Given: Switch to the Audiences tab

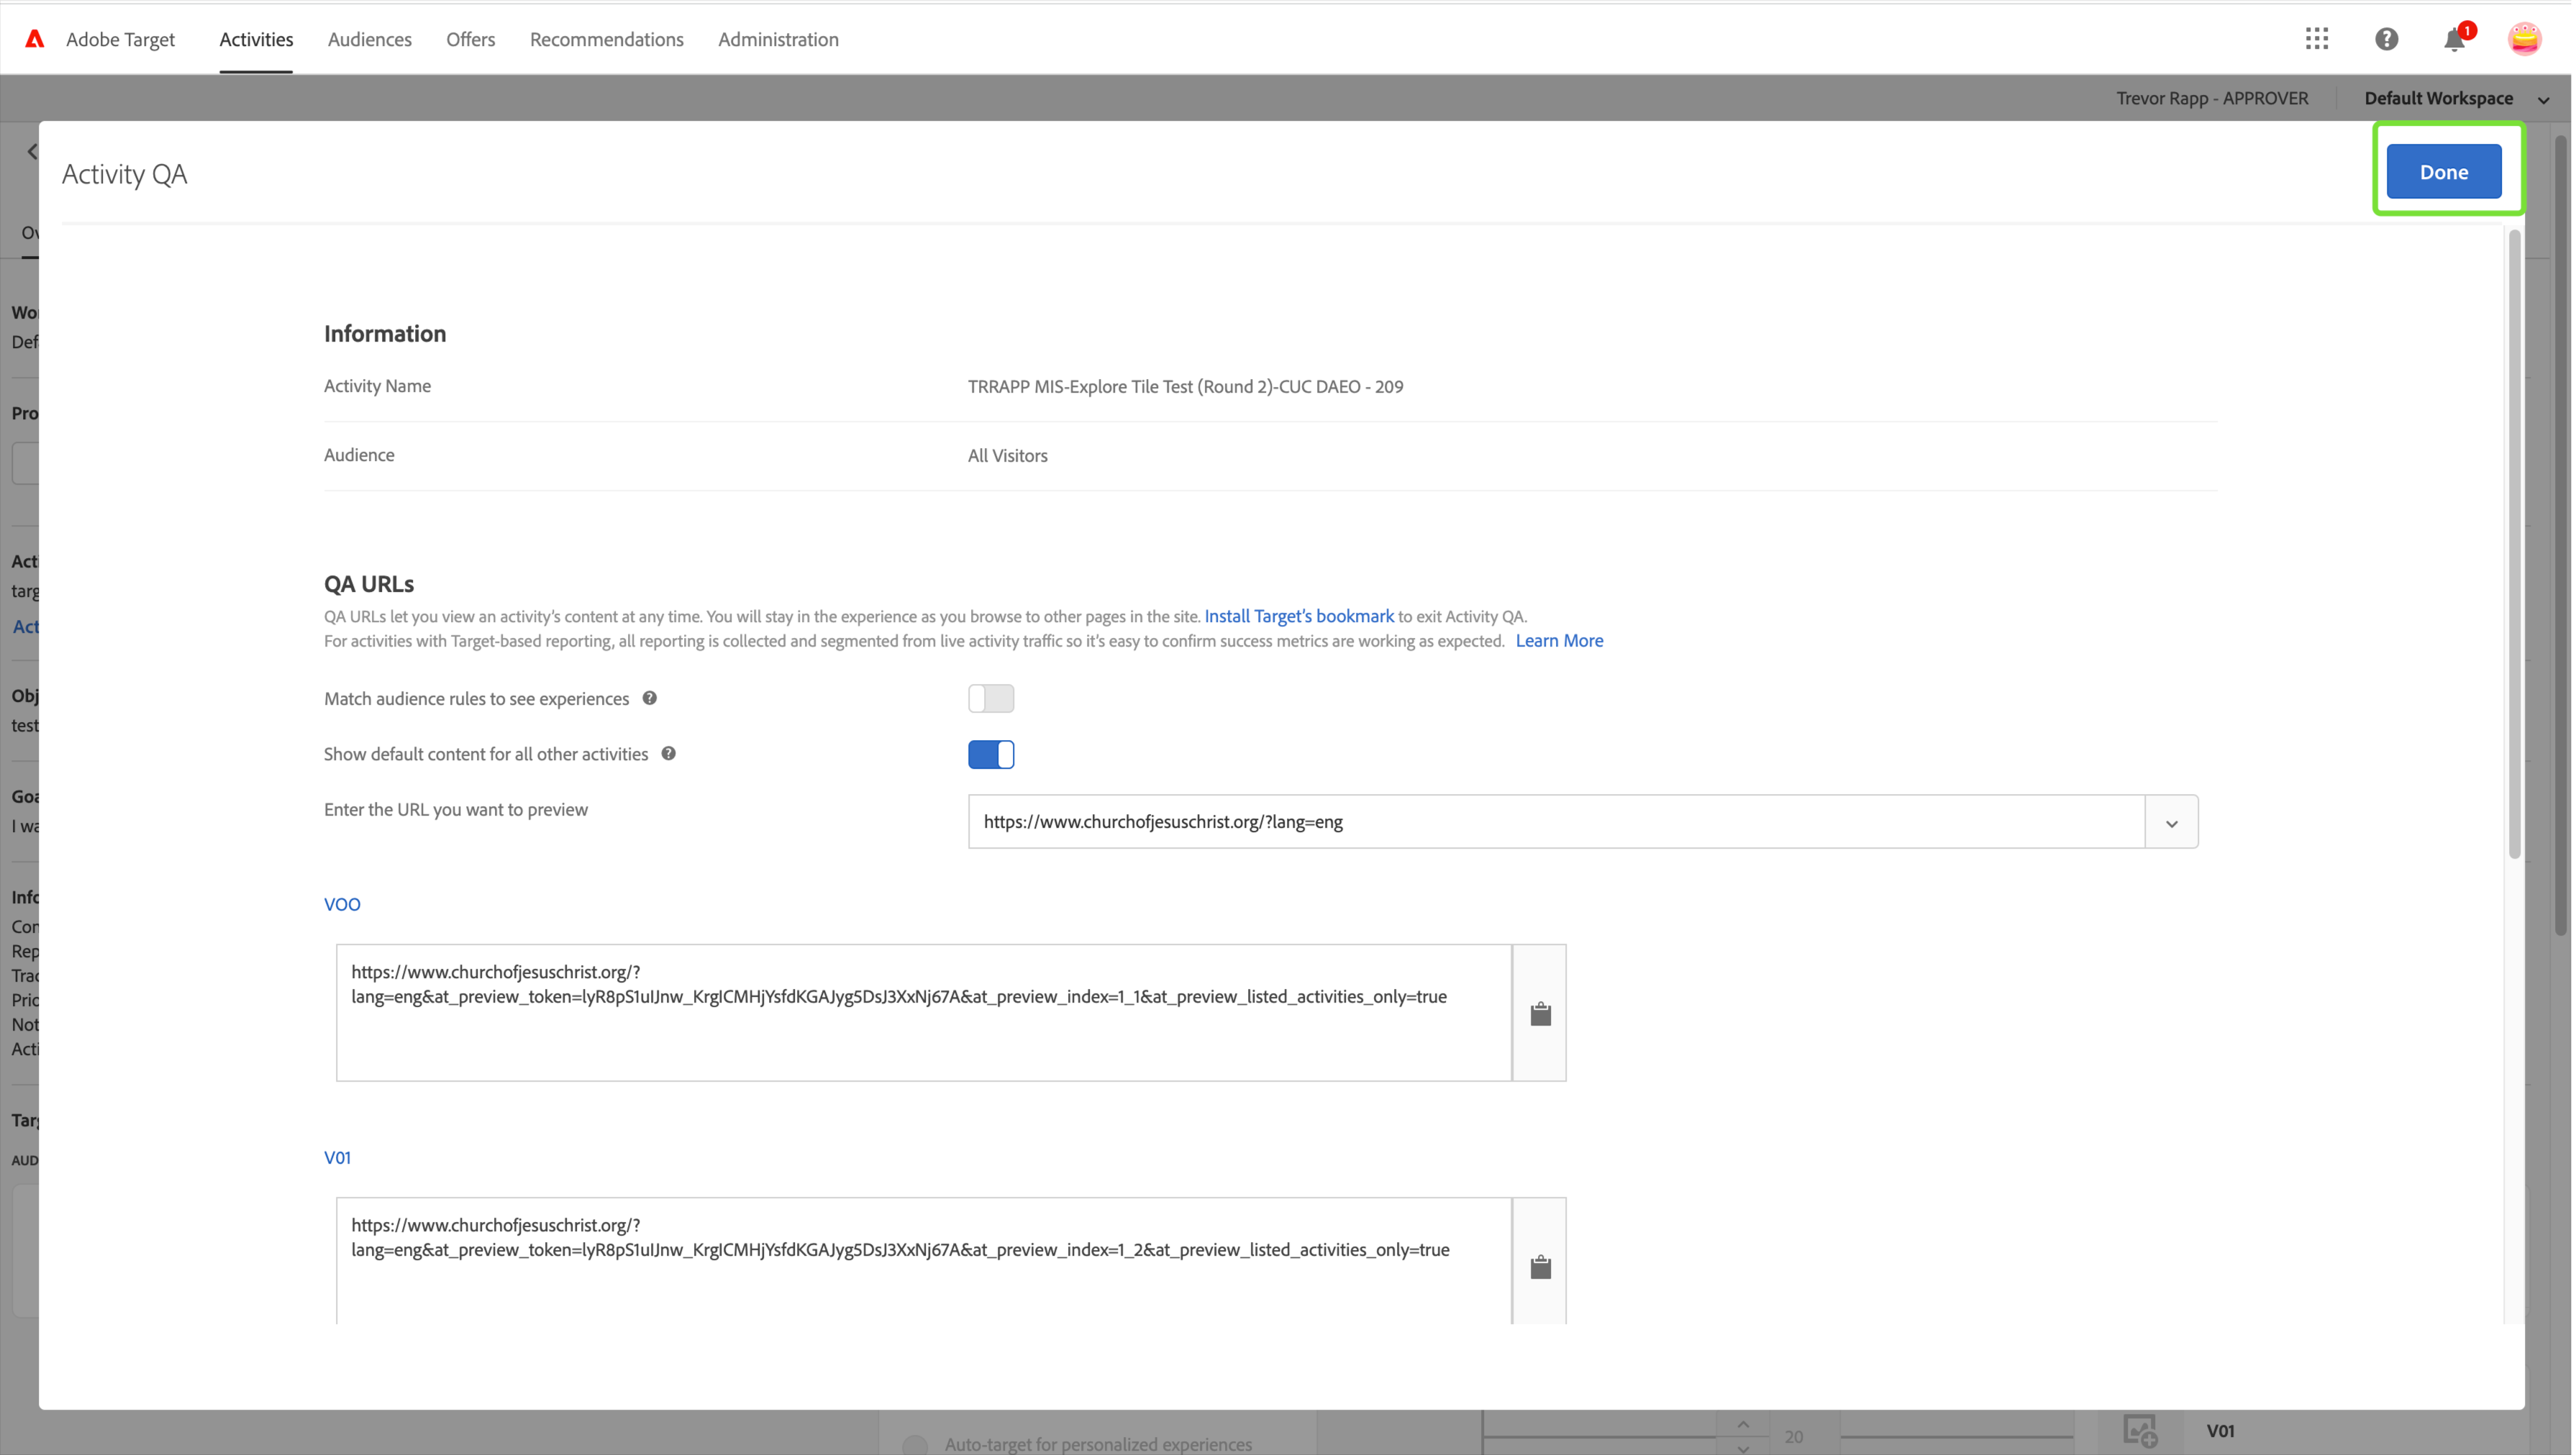Looking at the screenshot, I should [369, 39].
